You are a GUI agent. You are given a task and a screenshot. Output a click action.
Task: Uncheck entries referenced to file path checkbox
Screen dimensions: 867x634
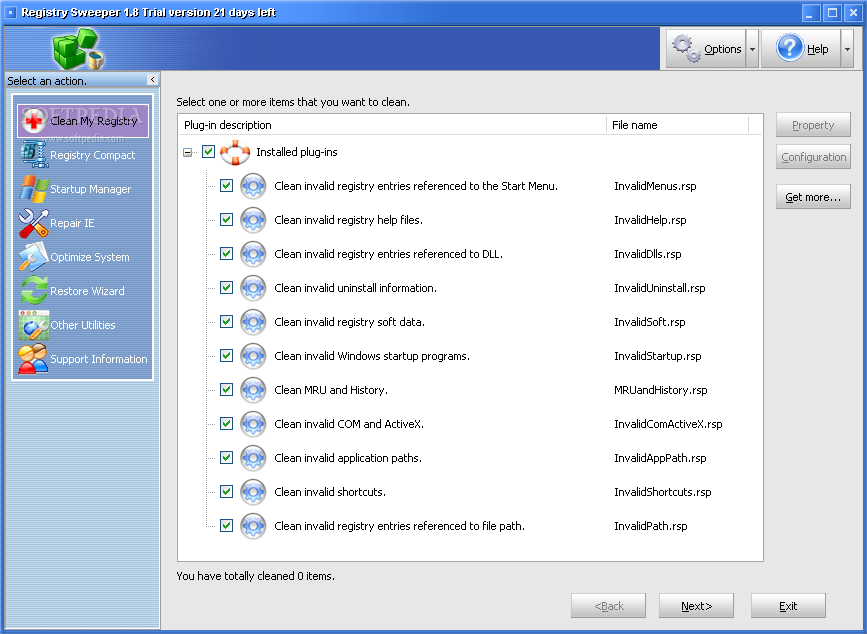[x=226, y=526]
